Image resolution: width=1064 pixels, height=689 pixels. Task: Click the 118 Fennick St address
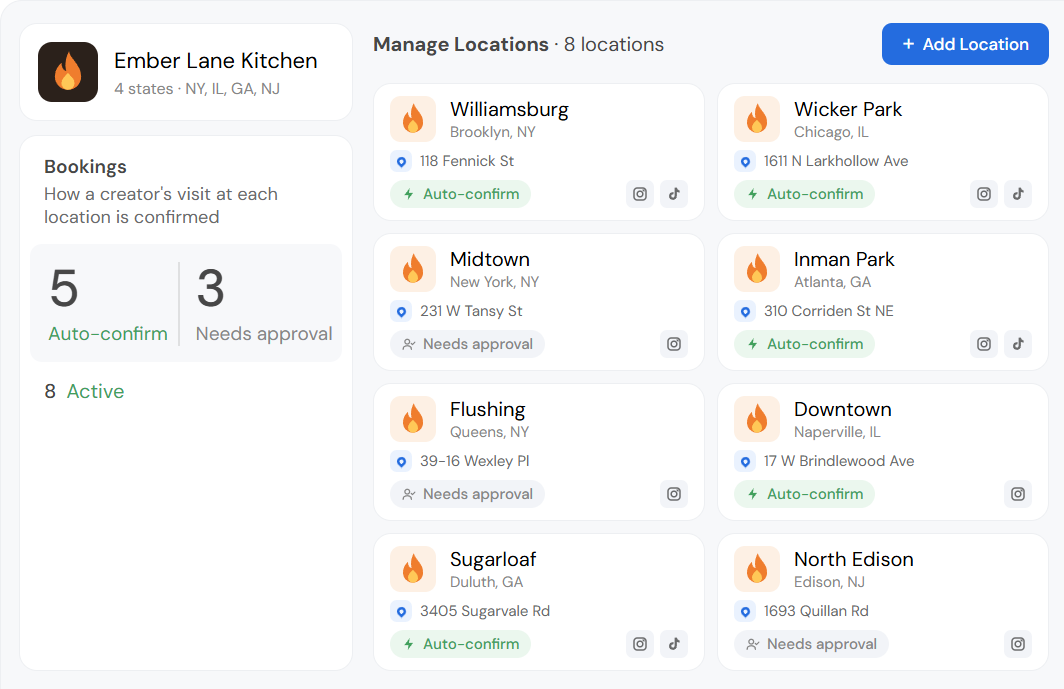point(467,162)
